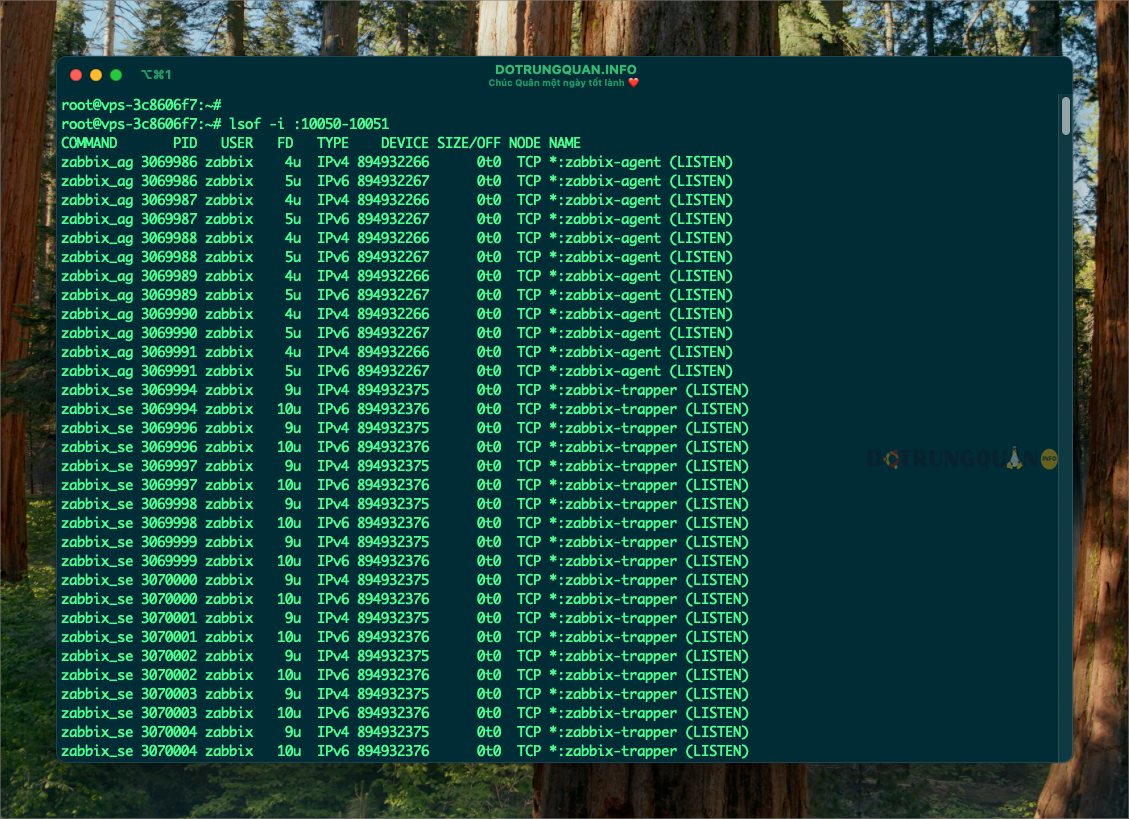Image resolution: width=1129 pixels, height=819 pixels.
Task: Click the NODE column header
Action: click(x=525, y=143)
